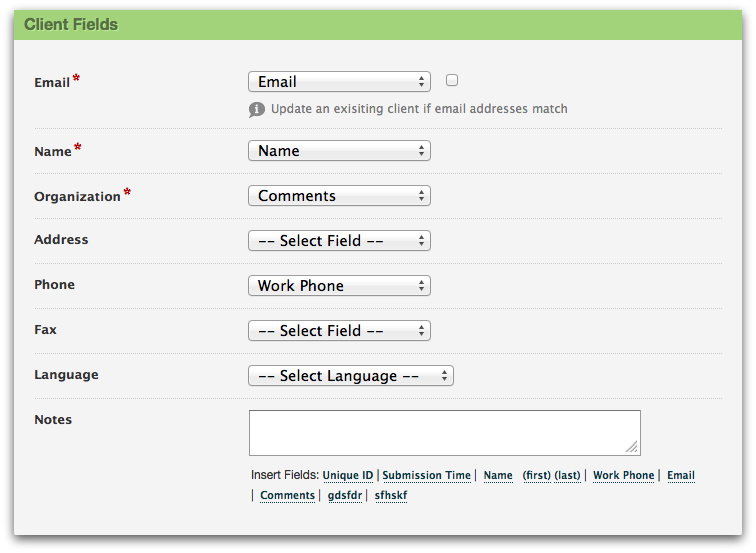Open the Phone dropdown showing Work Phone

(339, 286)
